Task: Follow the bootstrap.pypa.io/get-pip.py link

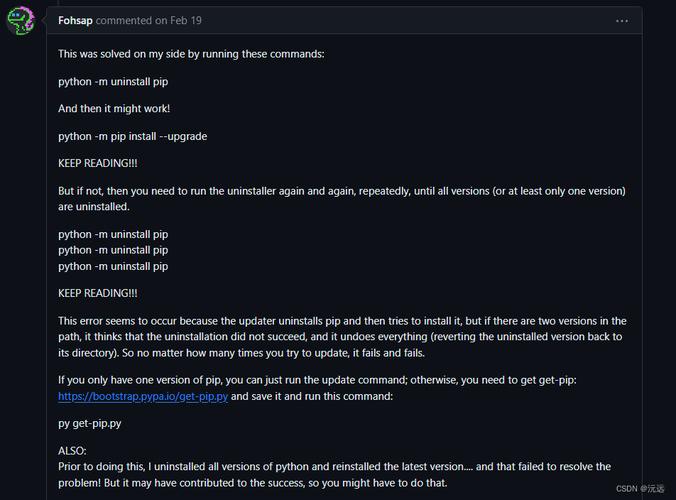Action: (x=143, y=396)
